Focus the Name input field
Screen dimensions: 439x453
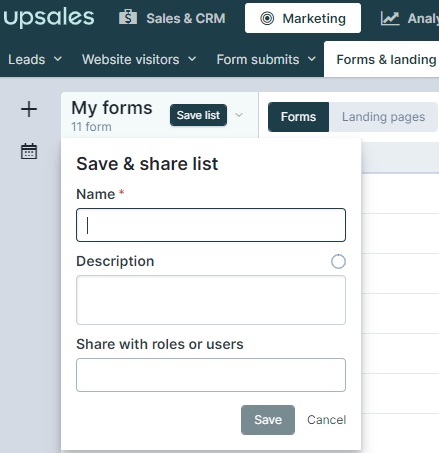pyautogui.click(x=211, y=225)
